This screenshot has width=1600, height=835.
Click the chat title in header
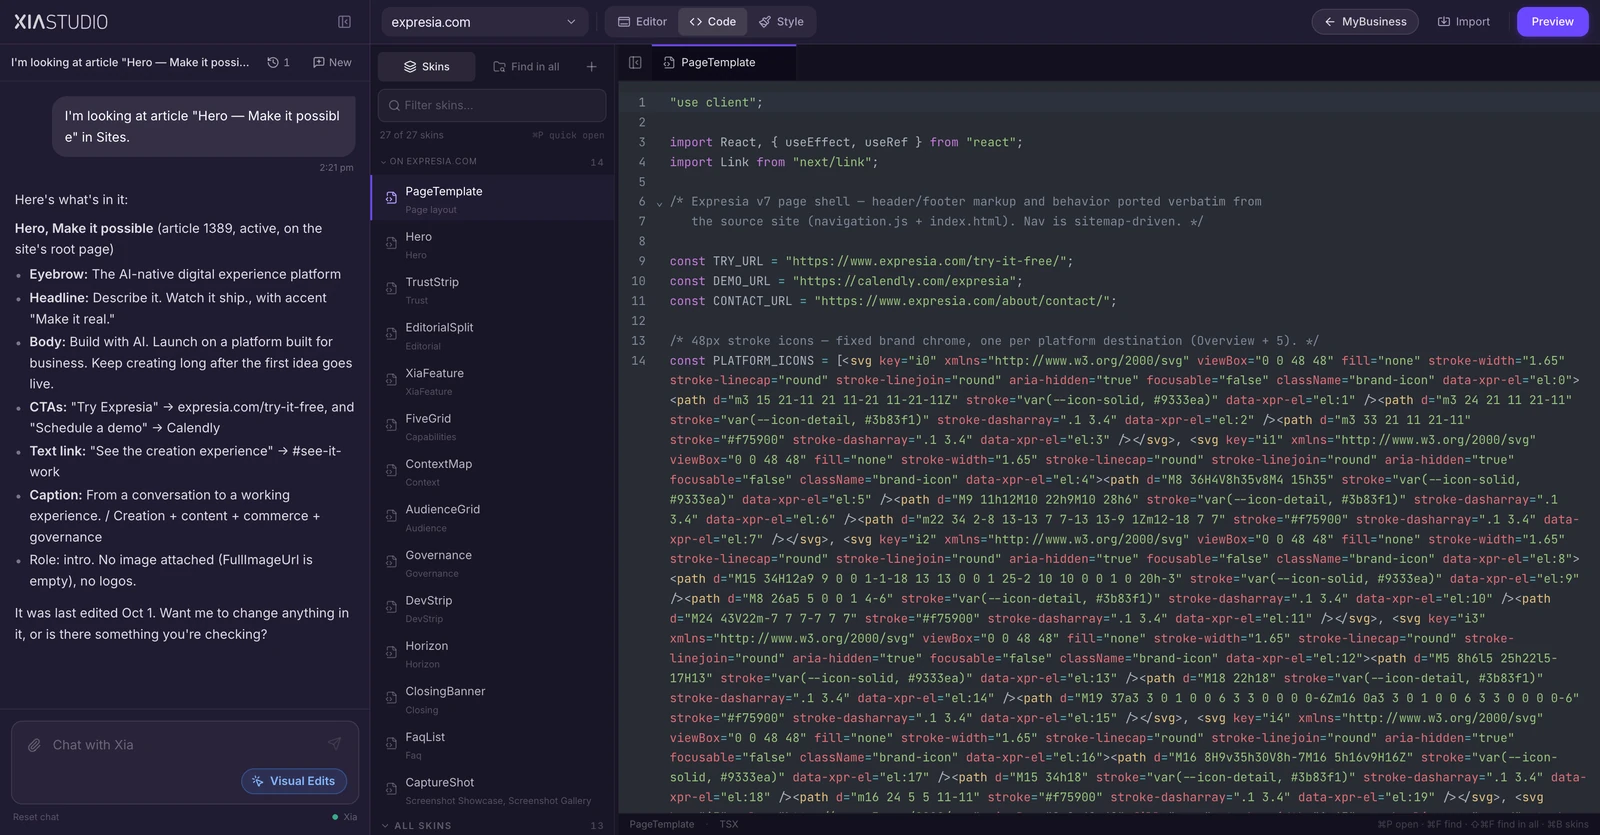point(130,62)
